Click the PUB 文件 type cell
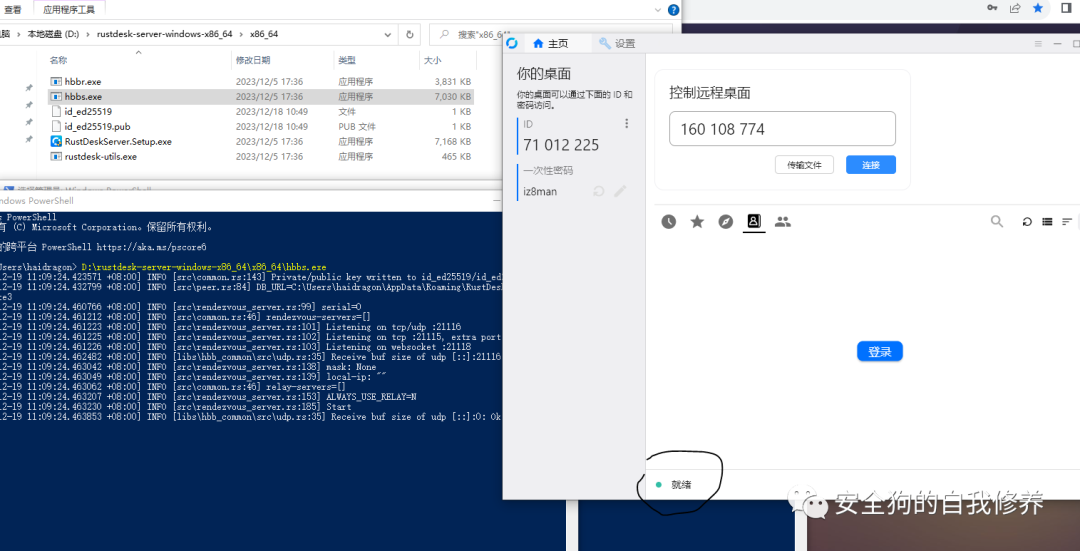 click(x=357, y=127)
